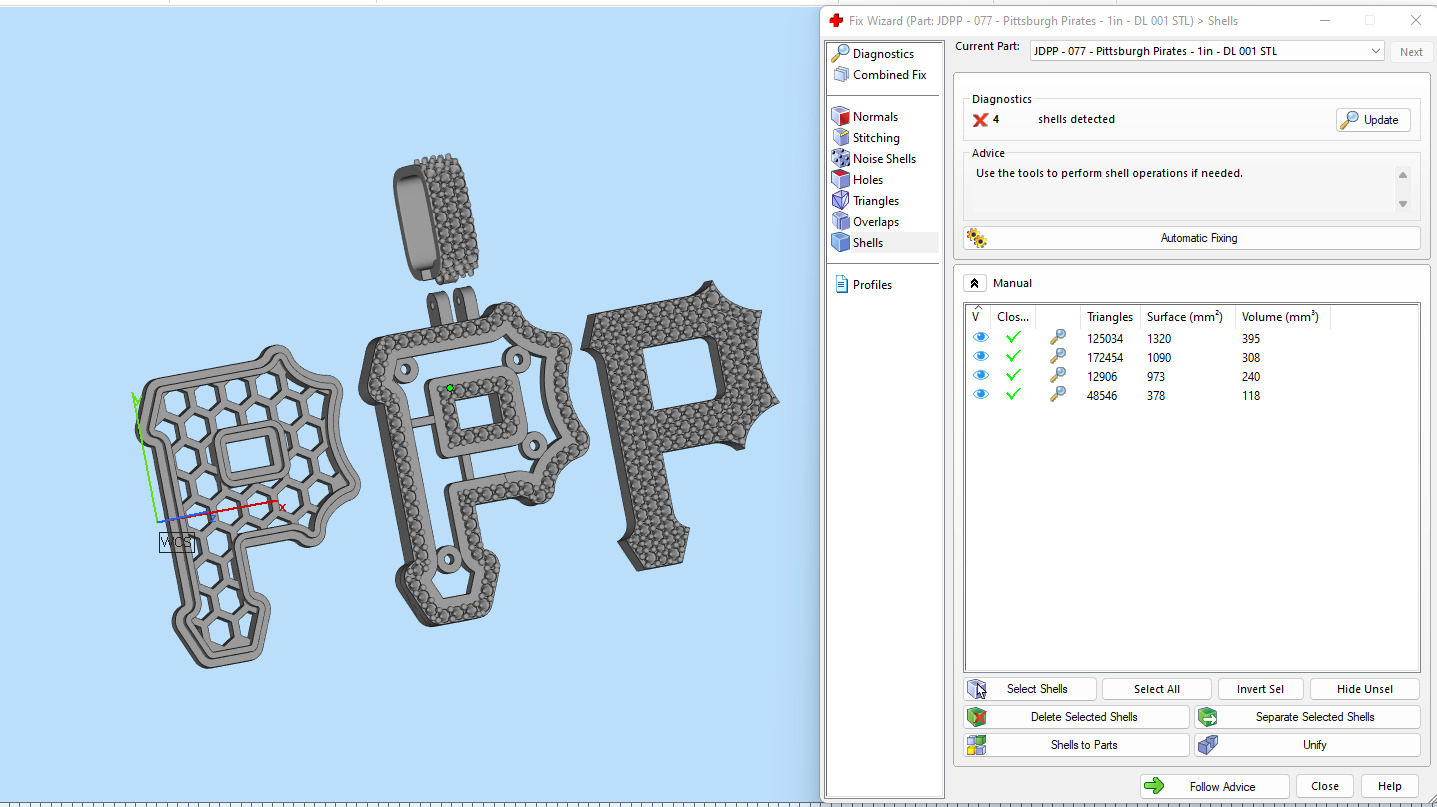Click Hide Unsel button
1437x807 pixels.
coord(1365,689)
